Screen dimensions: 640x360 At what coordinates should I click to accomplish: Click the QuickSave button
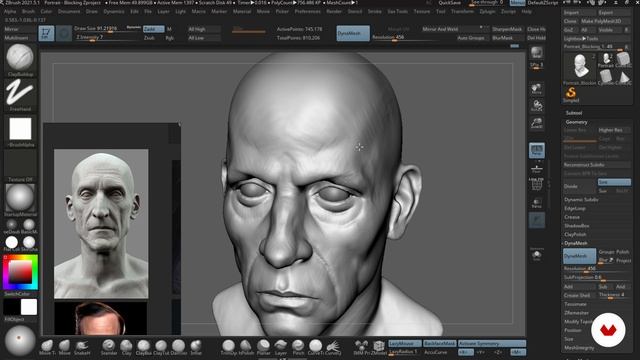click(450, 3)
